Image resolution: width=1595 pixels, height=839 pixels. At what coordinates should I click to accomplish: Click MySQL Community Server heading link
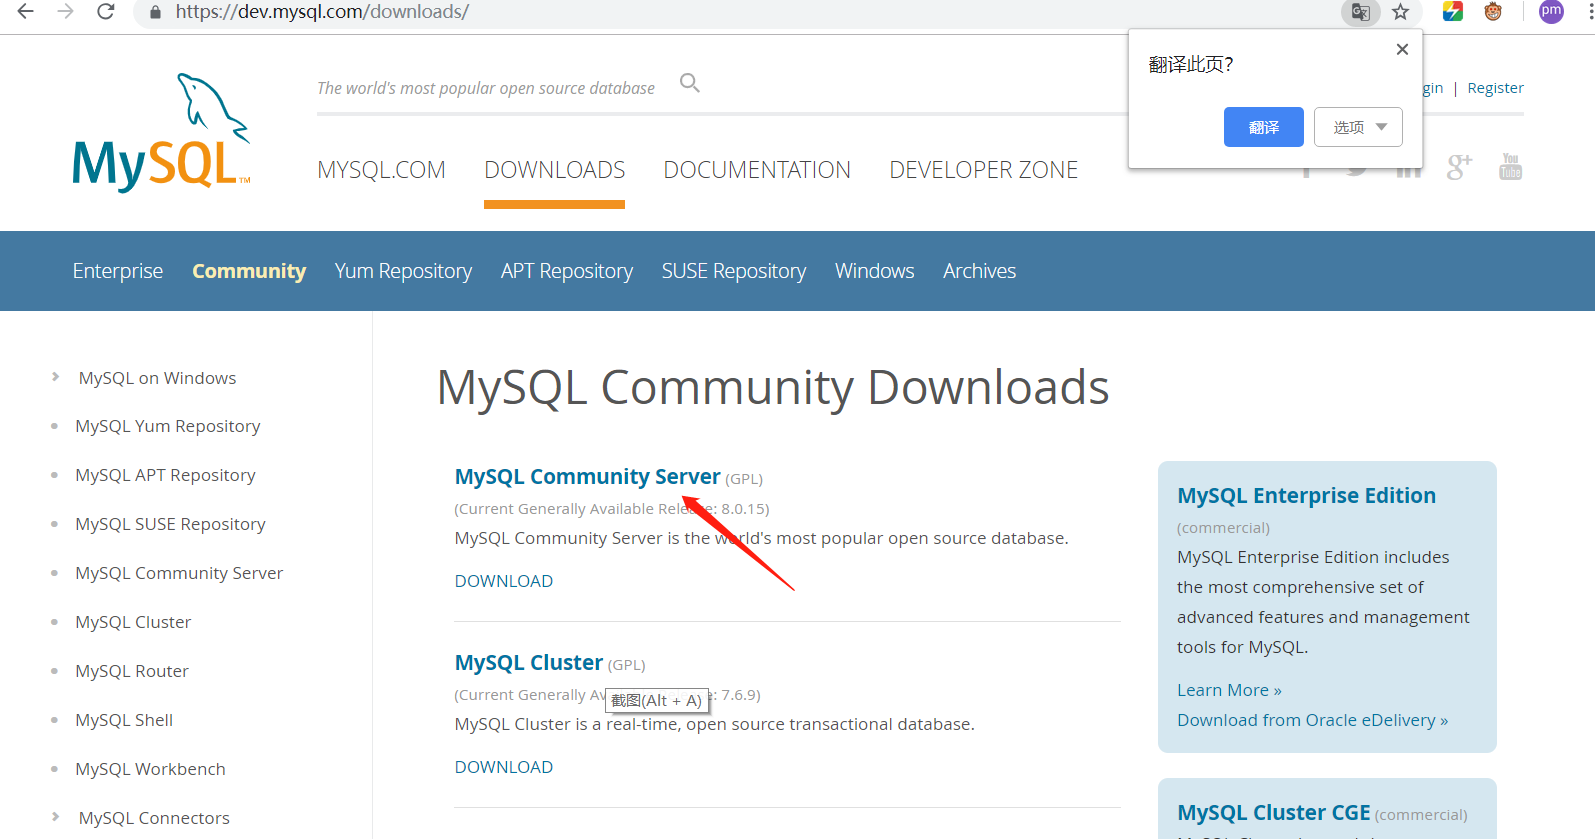(587, 477)
